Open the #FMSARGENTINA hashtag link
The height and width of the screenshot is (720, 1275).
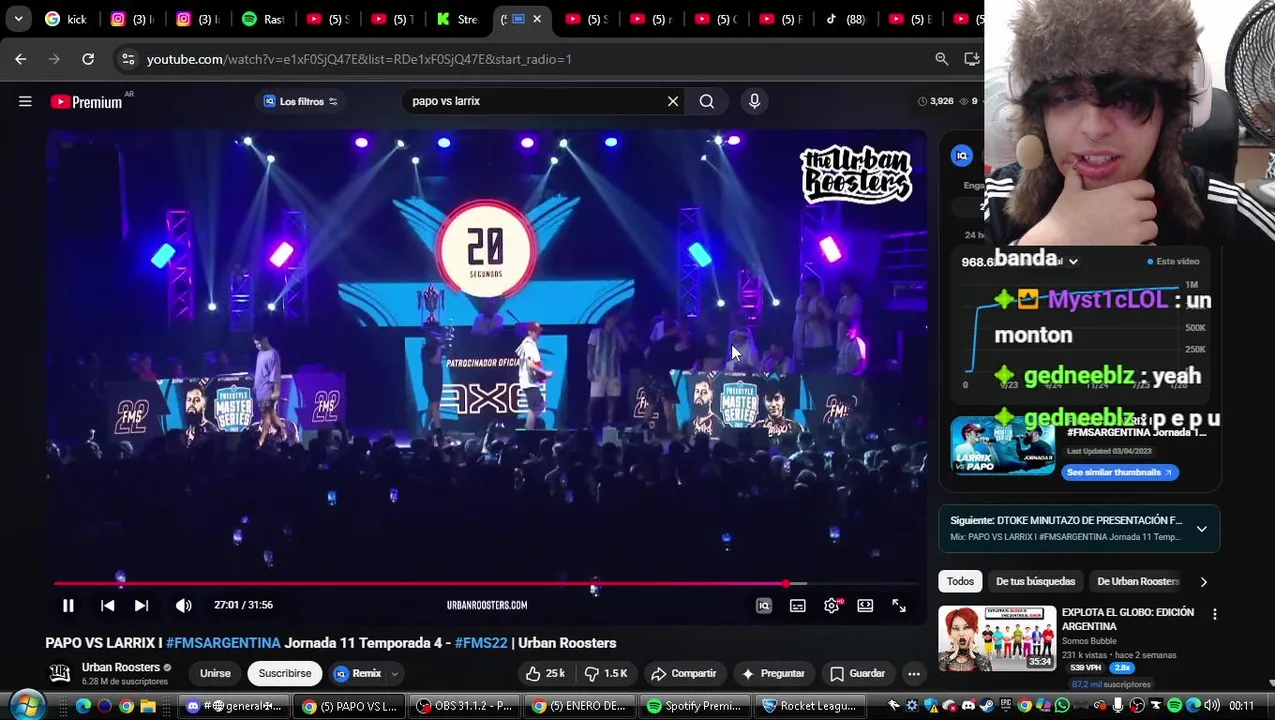tap(223, 643)
